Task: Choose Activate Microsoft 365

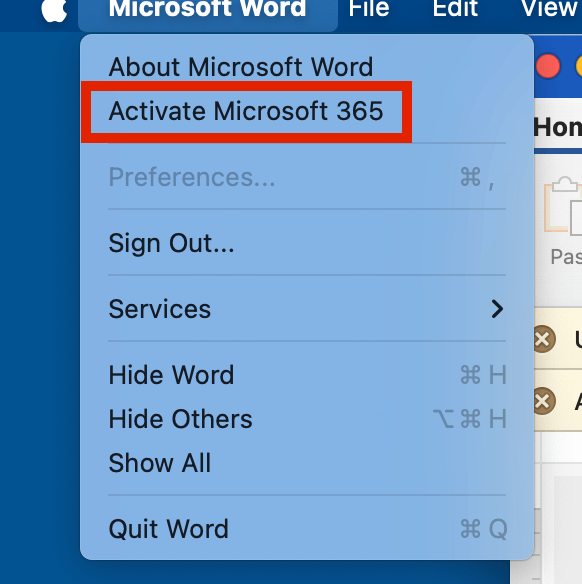Action: (x=307, y=111)
